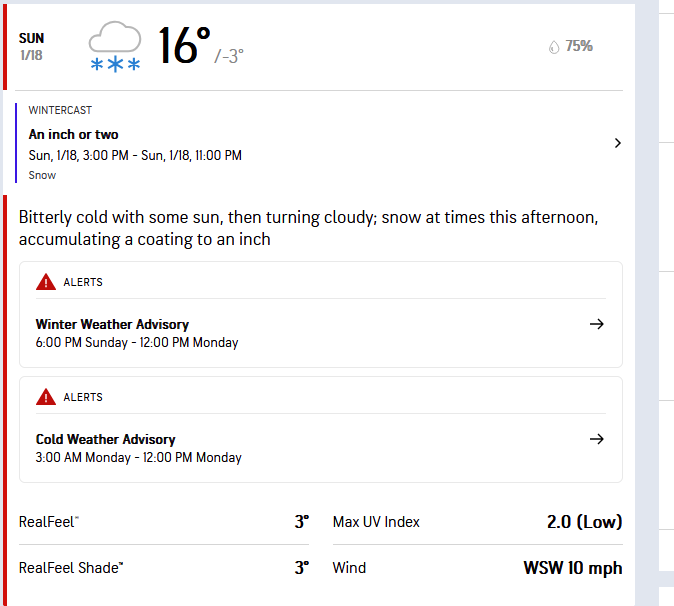Image resolution: width=674 pixels, height=606 pixels.
Task: Click the WSW 10 mph wind value
Action: coord(572,568)
